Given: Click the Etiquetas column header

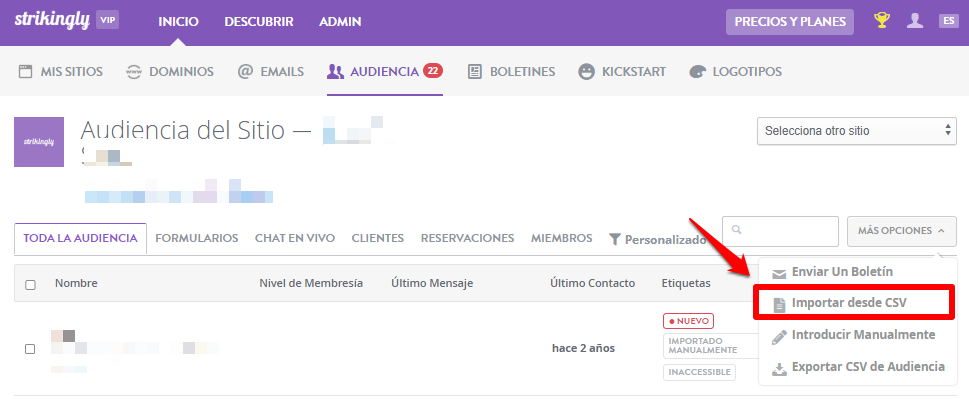Looking at the screenshot, I should 686,283.
